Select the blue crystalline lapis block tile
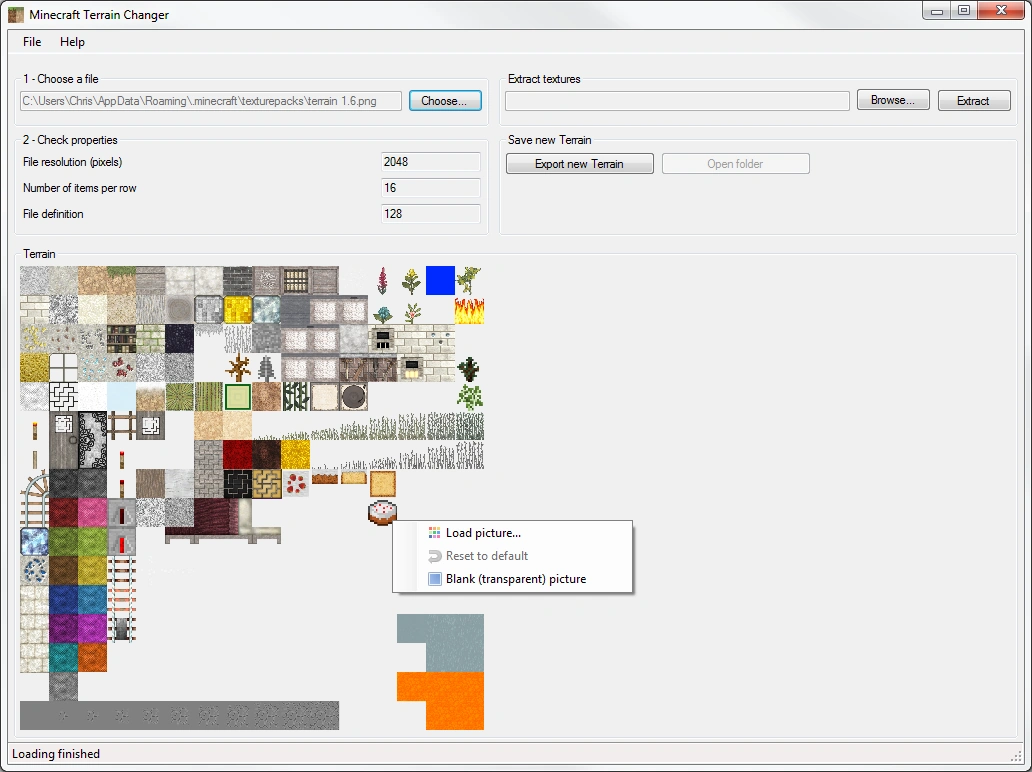Viewport: 1032px width, 772px height. (x=34, y=541)
